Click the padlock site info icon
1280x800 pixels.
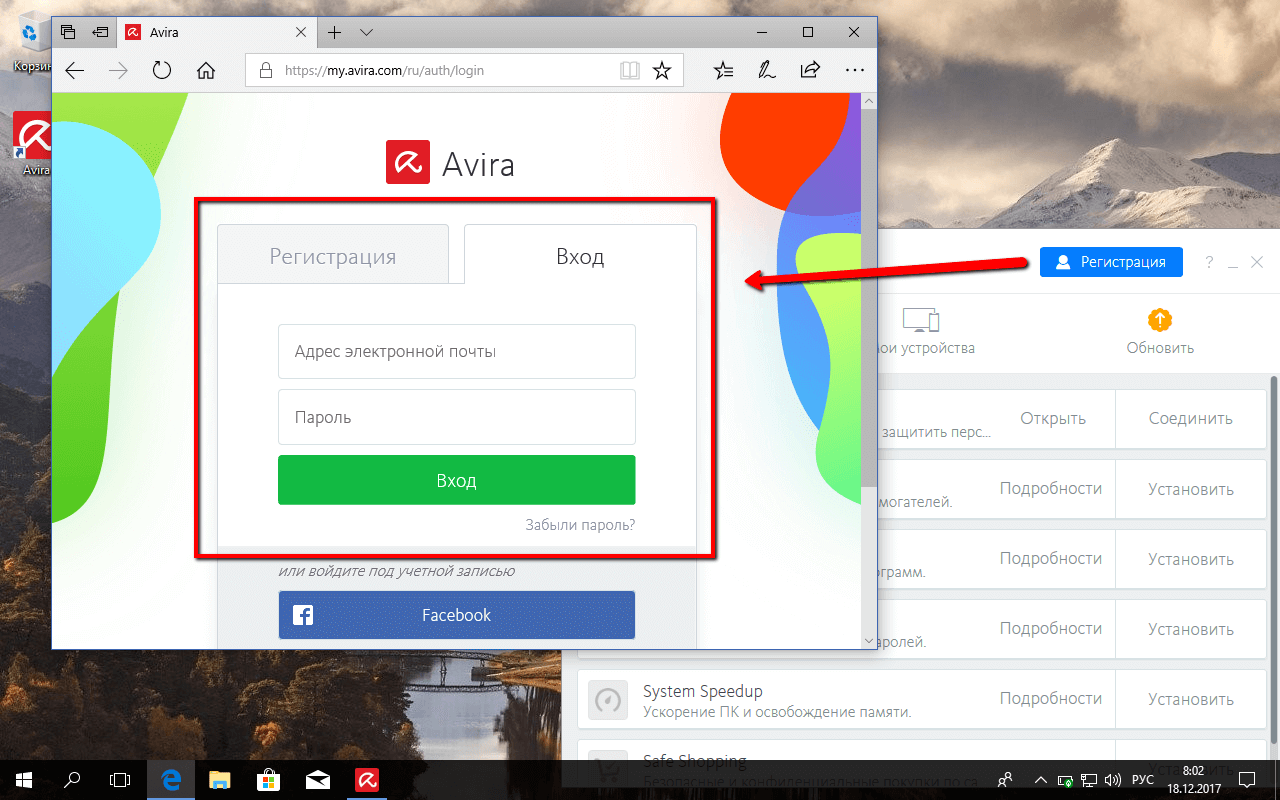(265, 71)
